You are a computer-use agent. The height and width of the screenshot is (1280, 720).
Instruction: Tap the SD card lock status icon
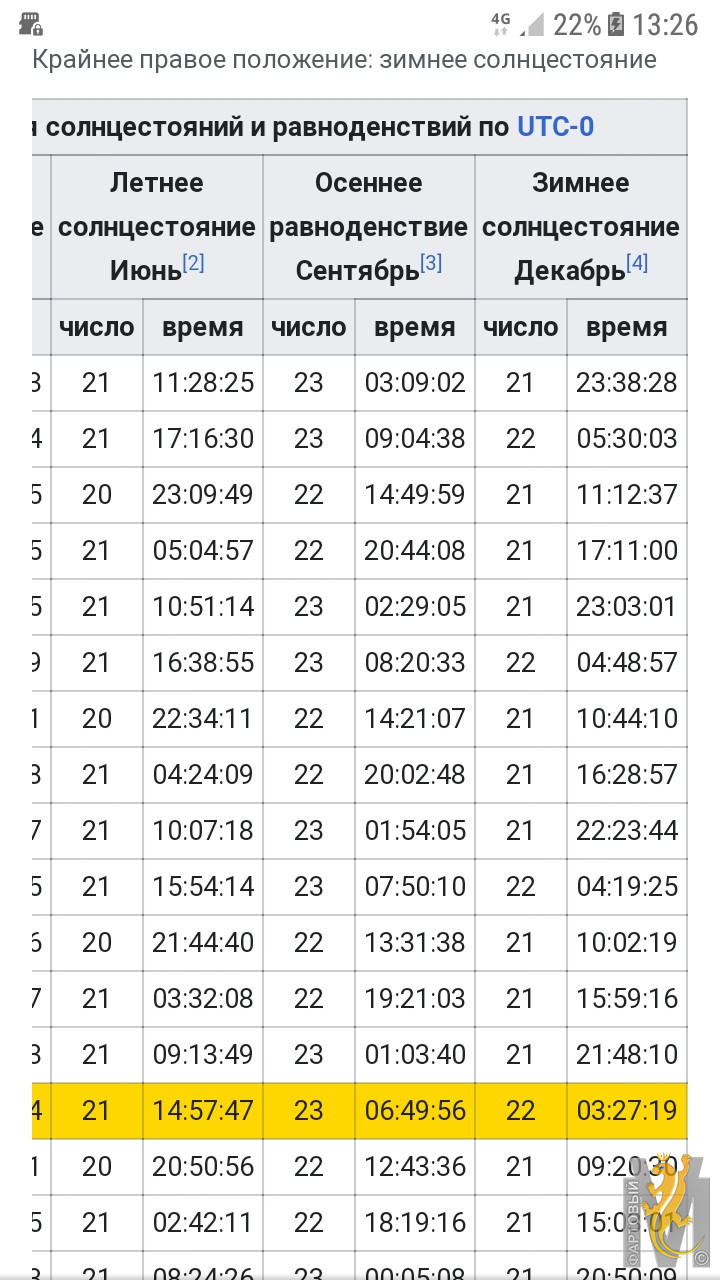31,24
